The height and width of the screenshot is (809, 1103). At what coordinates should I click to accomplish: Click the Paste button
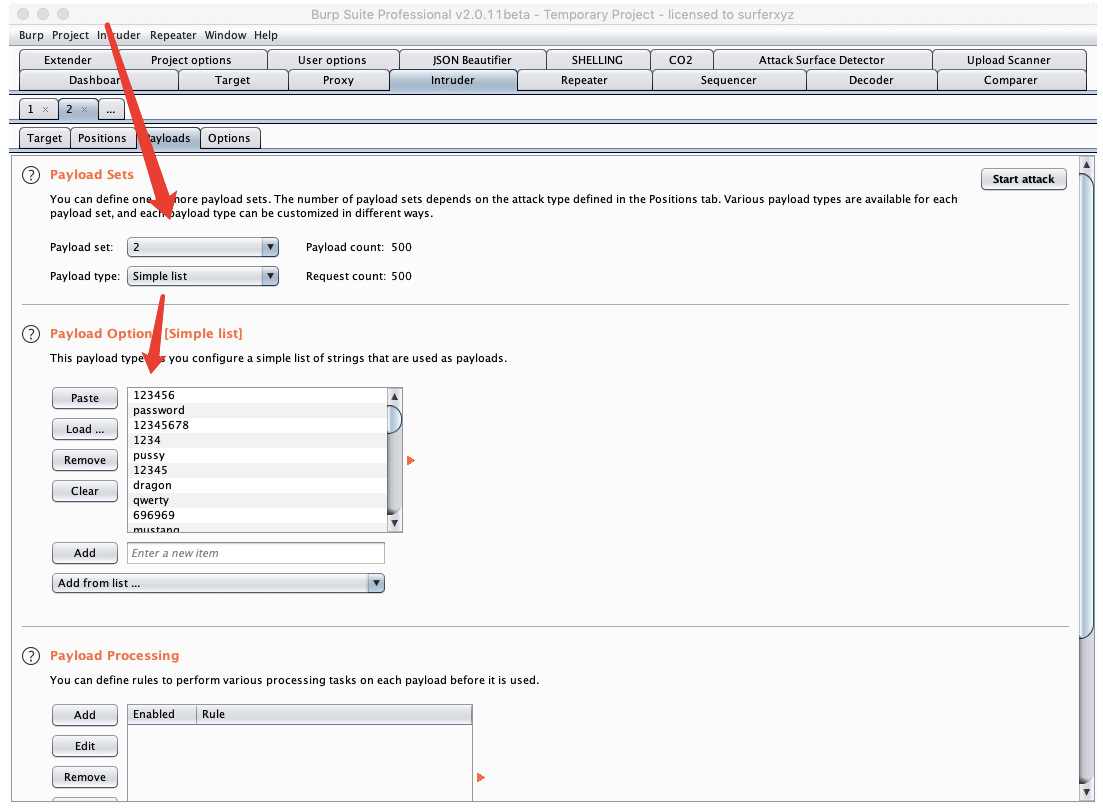pos(85,398)
